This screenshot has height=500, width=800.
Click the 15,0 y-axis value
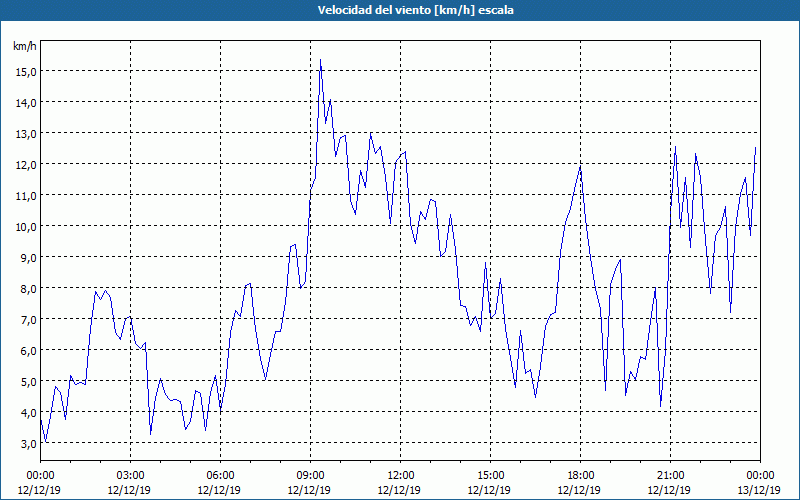[26, 72]
